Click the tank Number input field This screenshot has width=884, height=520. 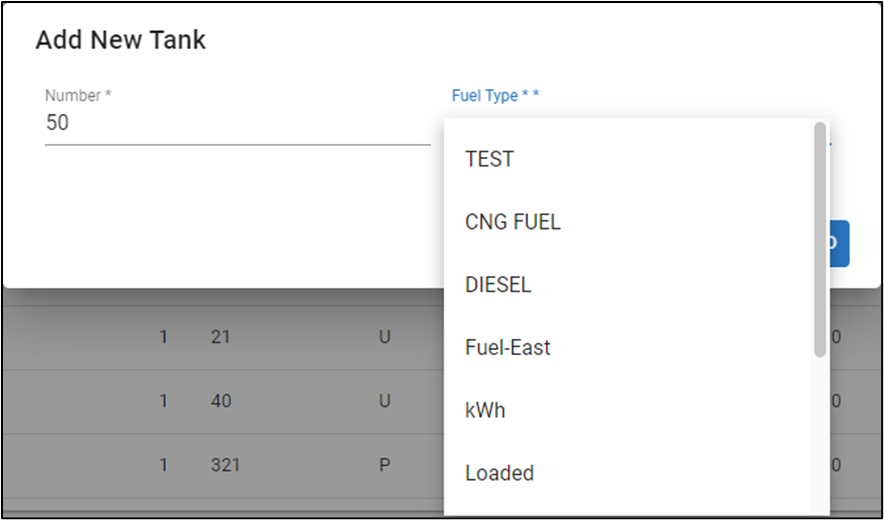tap(237, 124)
